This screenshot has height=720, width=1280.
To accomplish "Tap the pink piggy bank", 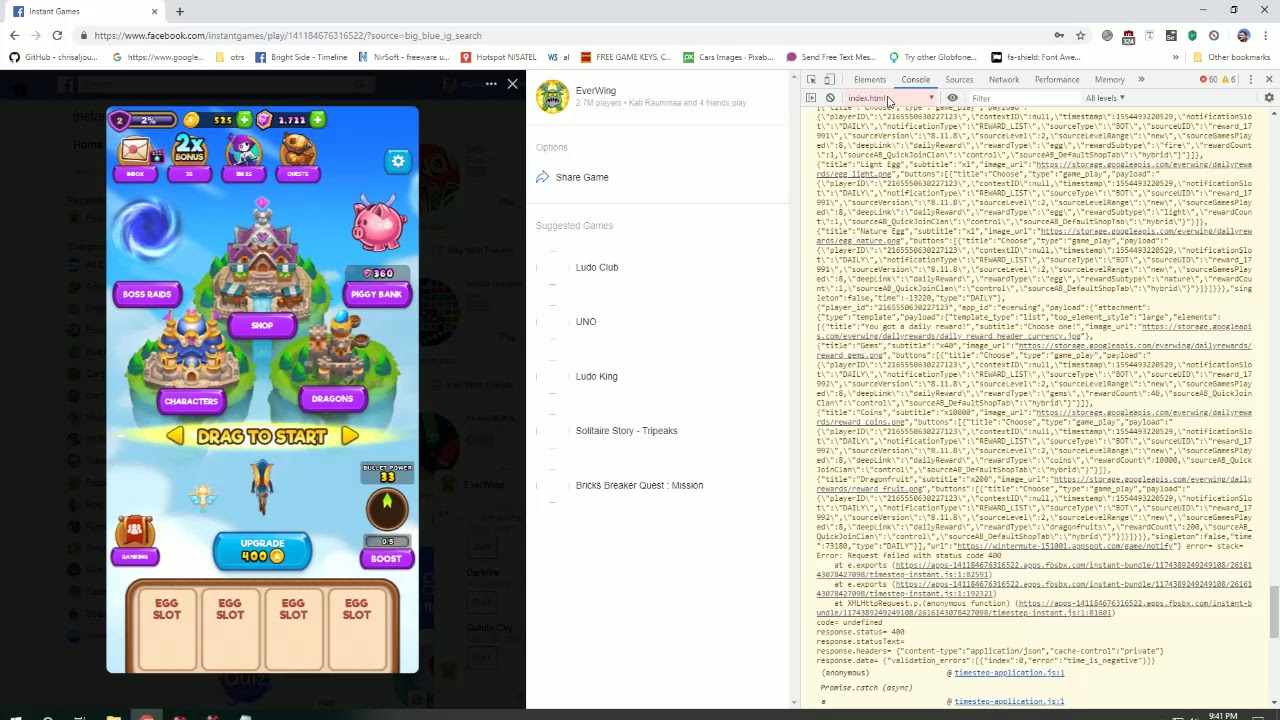I will (x=378, y=224).
